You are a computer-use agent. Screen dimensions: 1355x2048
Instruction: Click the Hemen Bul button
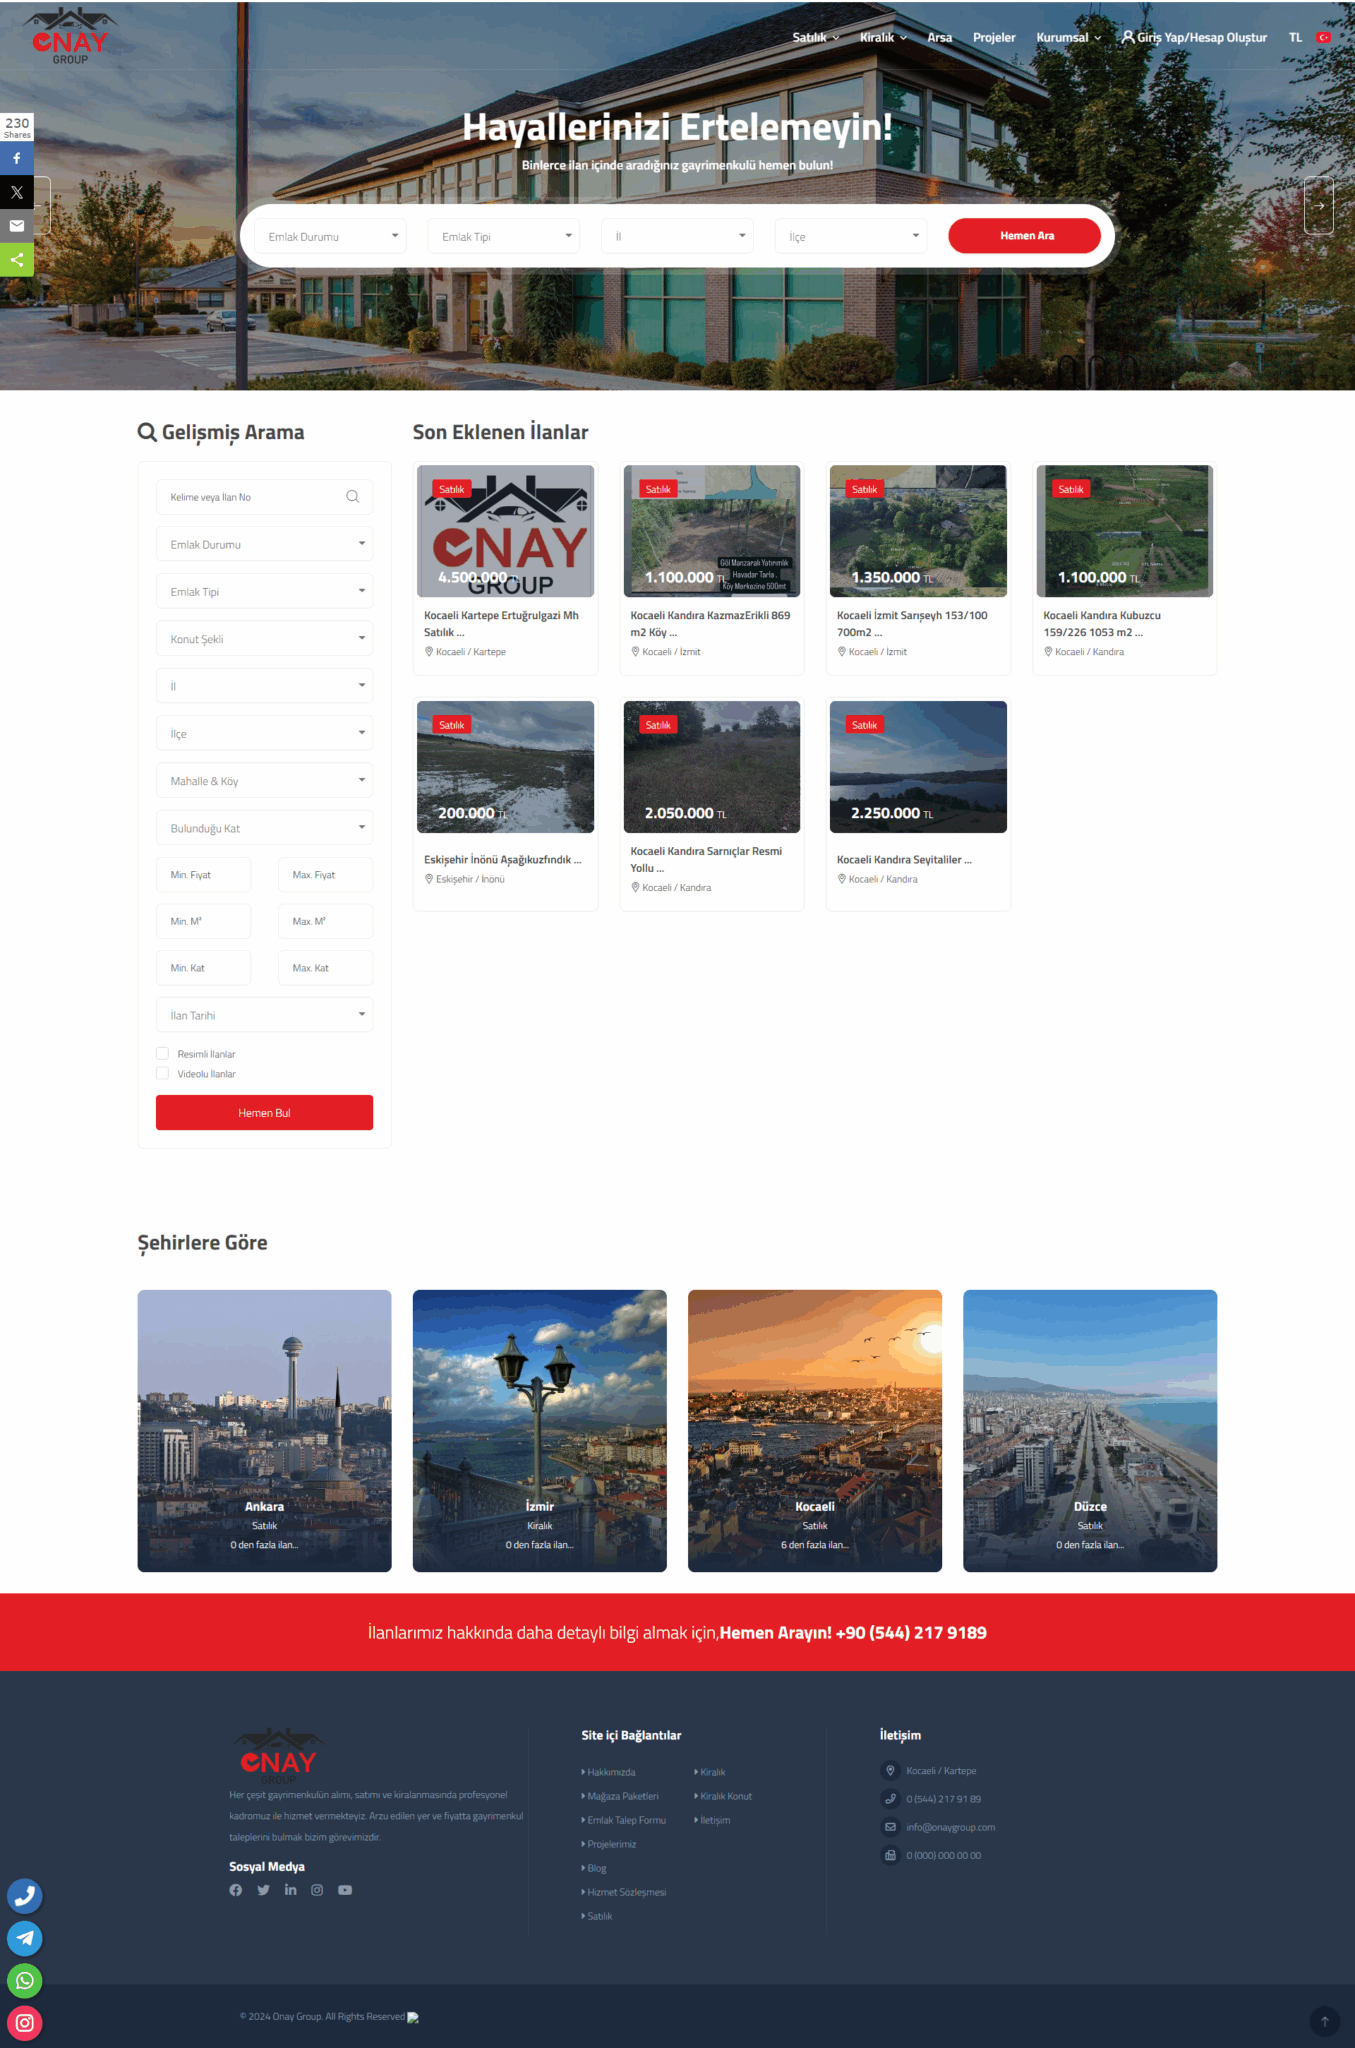(264, 1112)
